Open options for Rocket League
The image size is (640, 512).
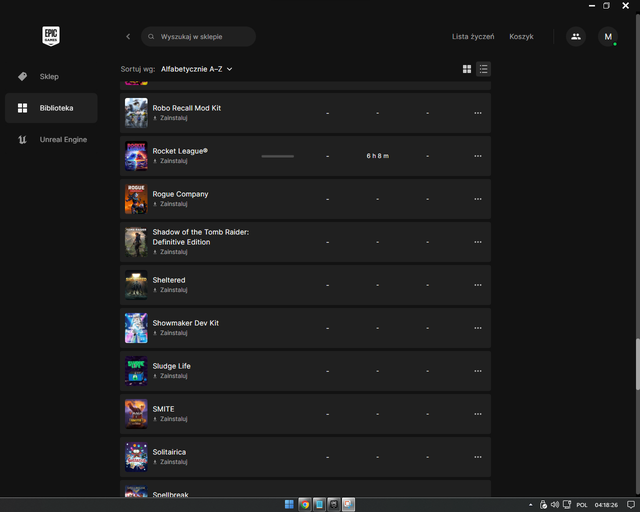tap(478, 156)
